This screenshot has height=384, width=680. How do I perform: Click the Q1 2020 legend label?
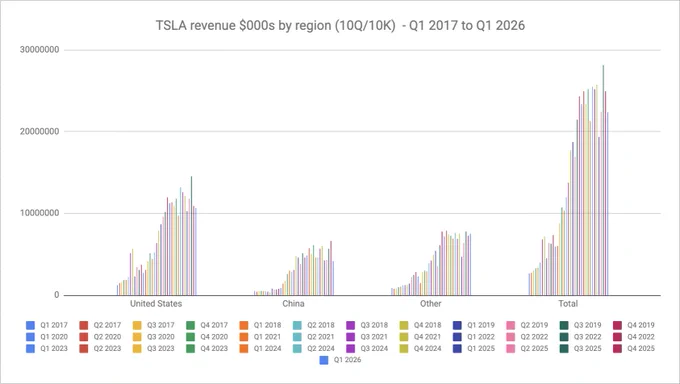(54, 337)
